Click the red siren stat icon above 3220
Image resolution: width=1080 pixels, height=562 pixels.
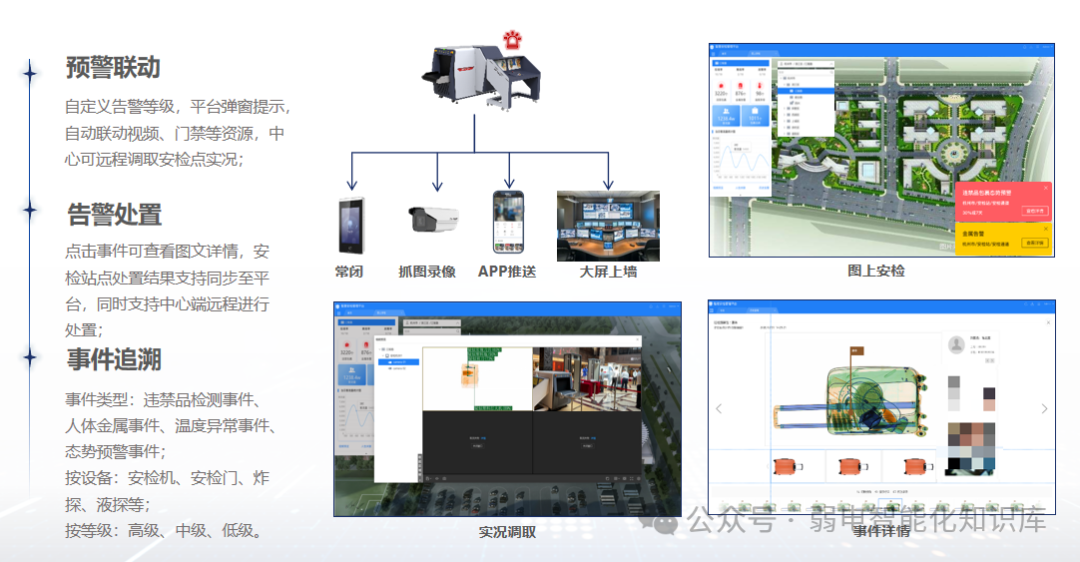[x=720, y=86]
